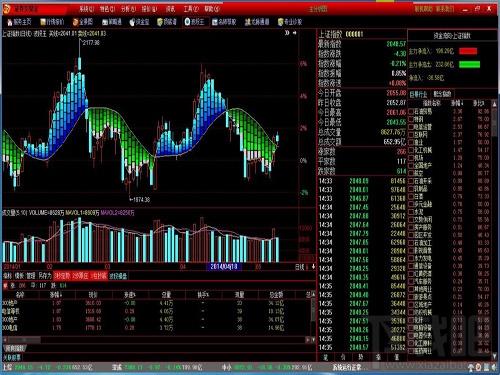Click the 另存为 button under the chart
Viewport: 500px width, 375px height.
pyautogui.click(x=44, y=276)
